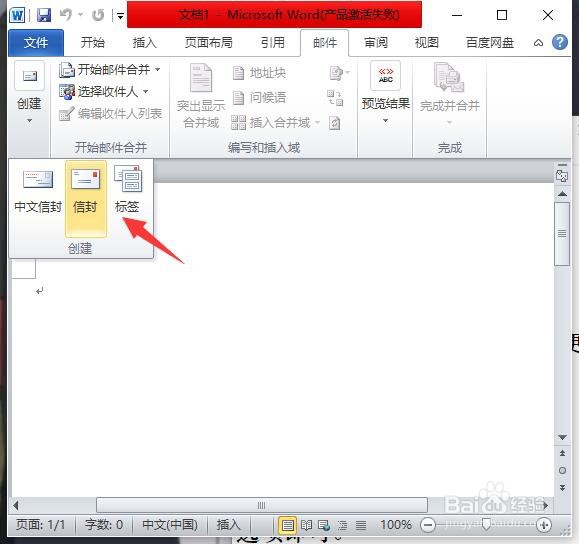The image size is (579, 544).
Task: Open the Customize Quick Access Toolbar dropdown
Action: click(120, 16)
